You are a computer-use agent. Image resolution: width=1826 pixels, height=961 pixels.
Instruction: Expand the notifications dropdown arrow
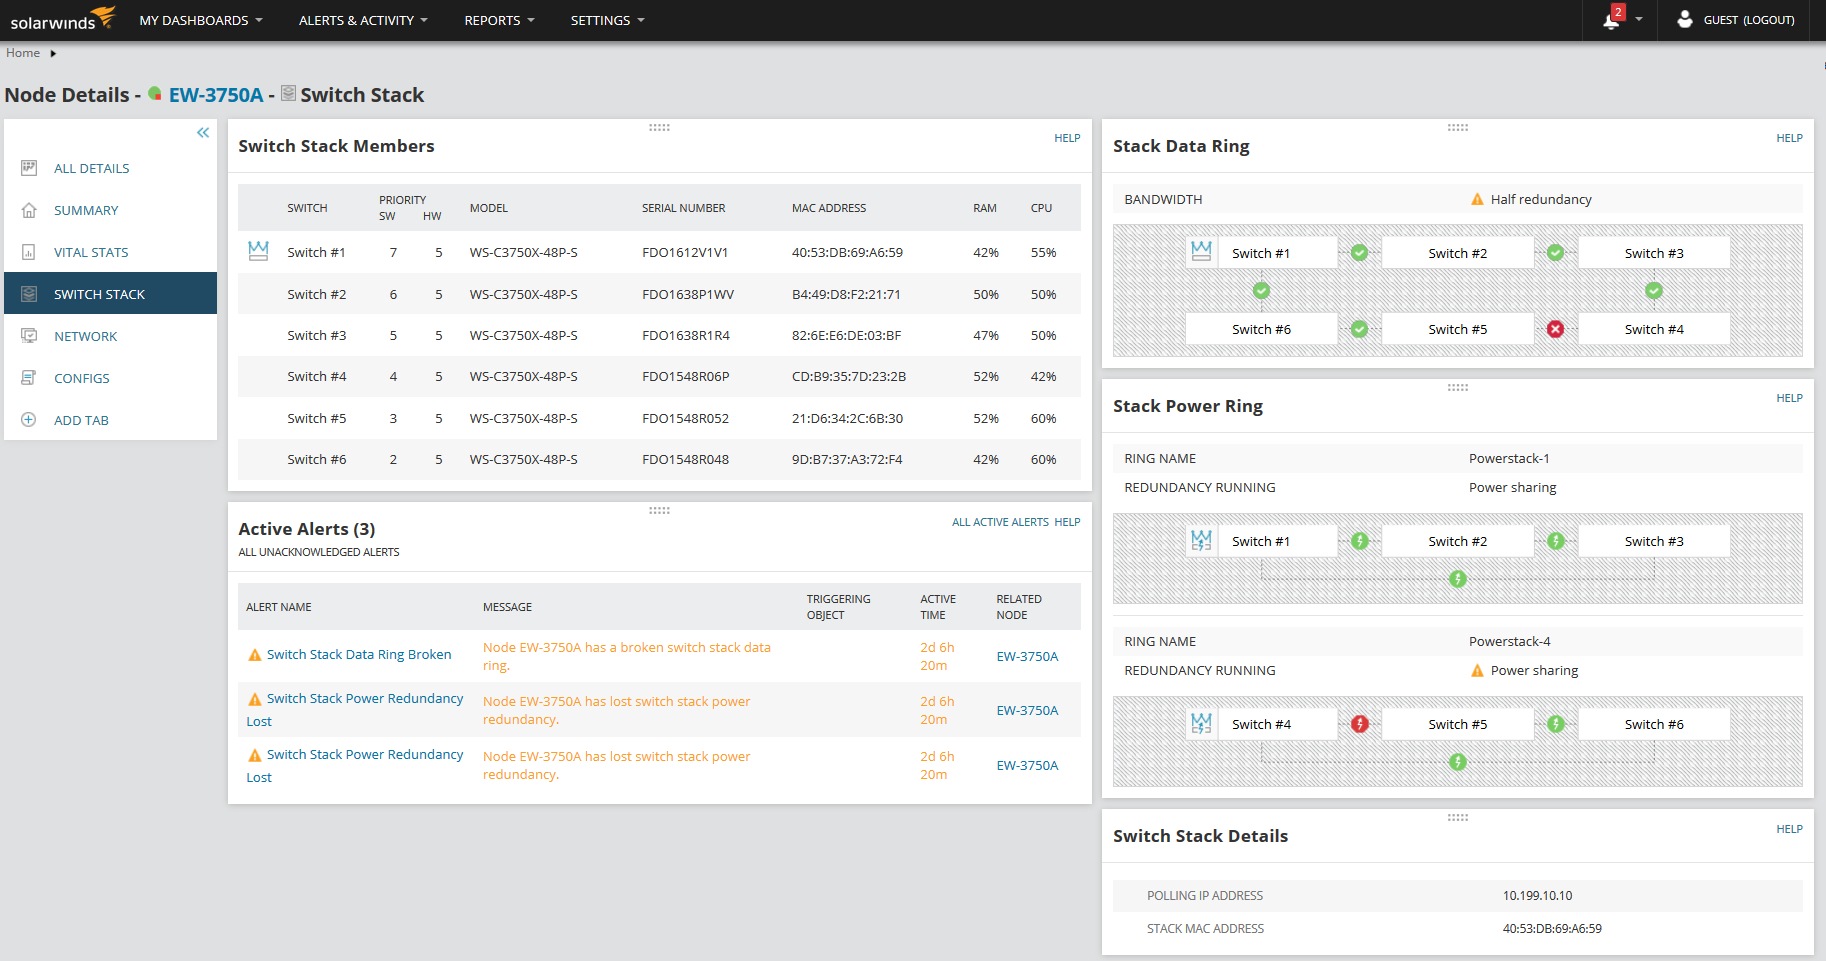pyautogui.click(x=1639, y=20)
